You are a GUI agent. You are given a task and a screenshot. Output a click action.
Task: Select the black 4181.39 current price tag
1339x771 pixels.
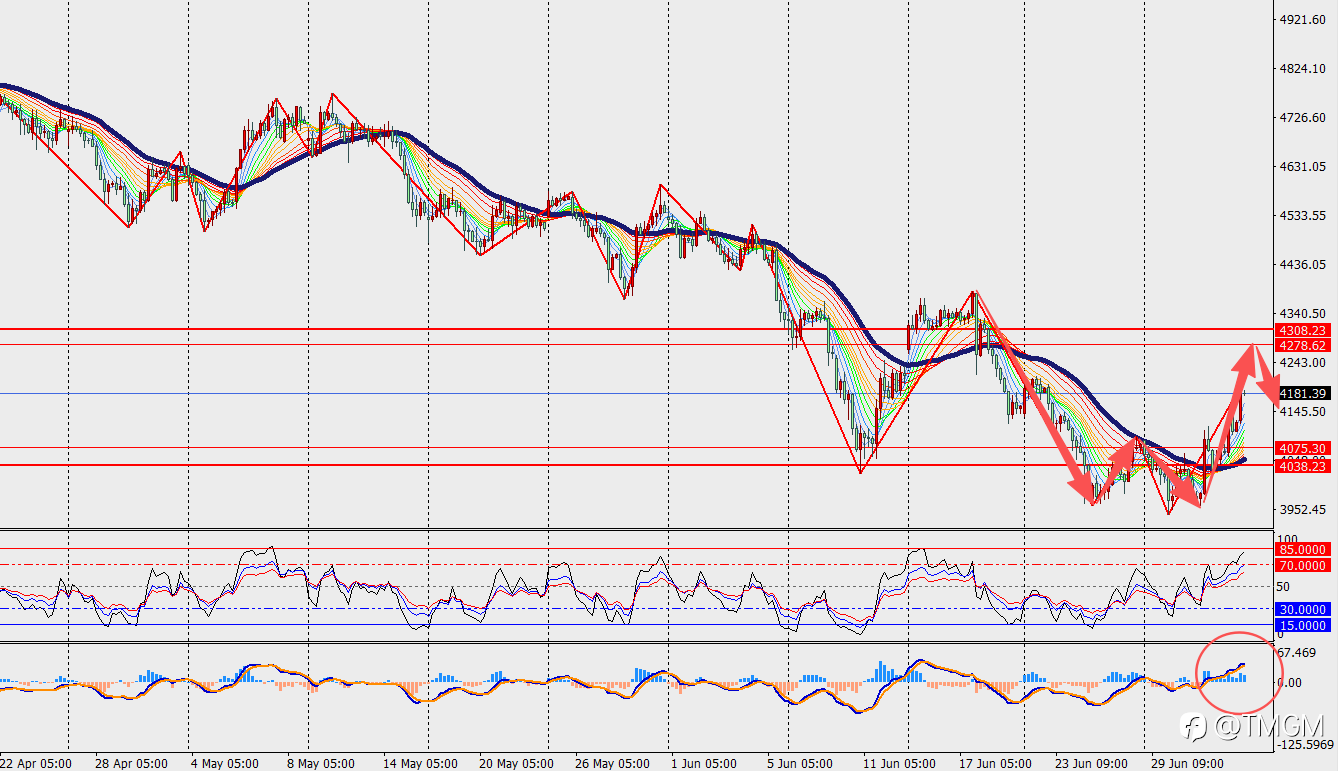coord(1303,393)
